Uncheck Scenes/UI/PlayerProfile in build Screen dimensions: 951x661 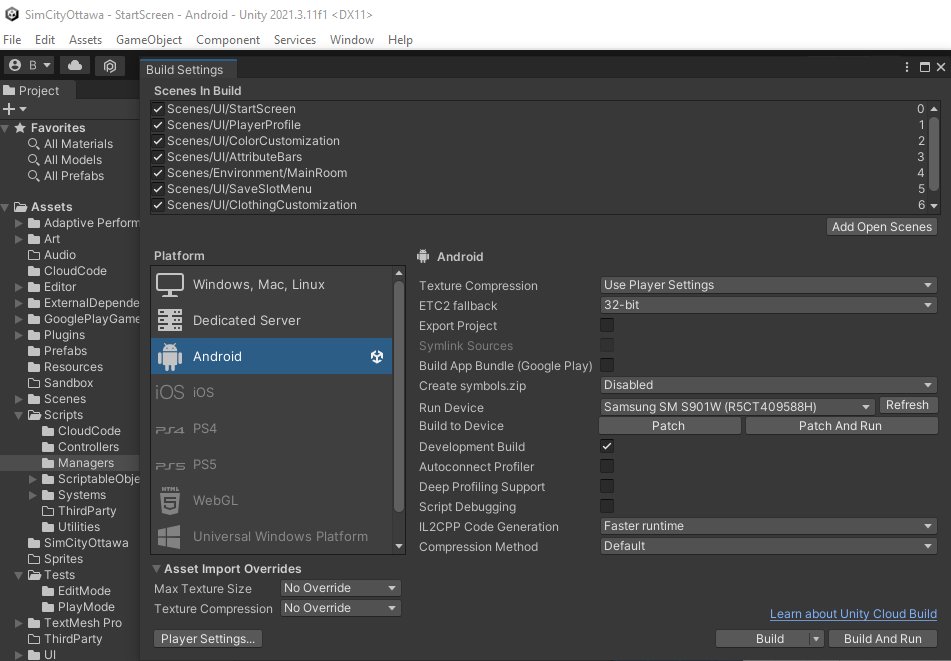pos(158,125)
